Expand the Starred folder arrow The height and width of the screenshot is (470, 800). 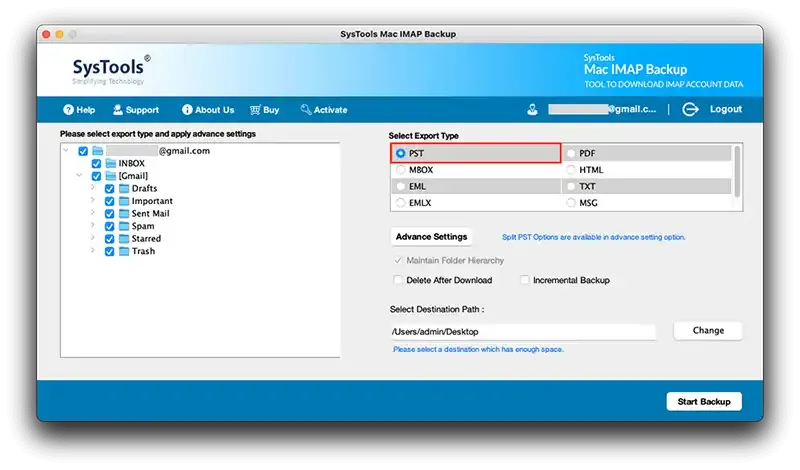click(x=92, y=237)
